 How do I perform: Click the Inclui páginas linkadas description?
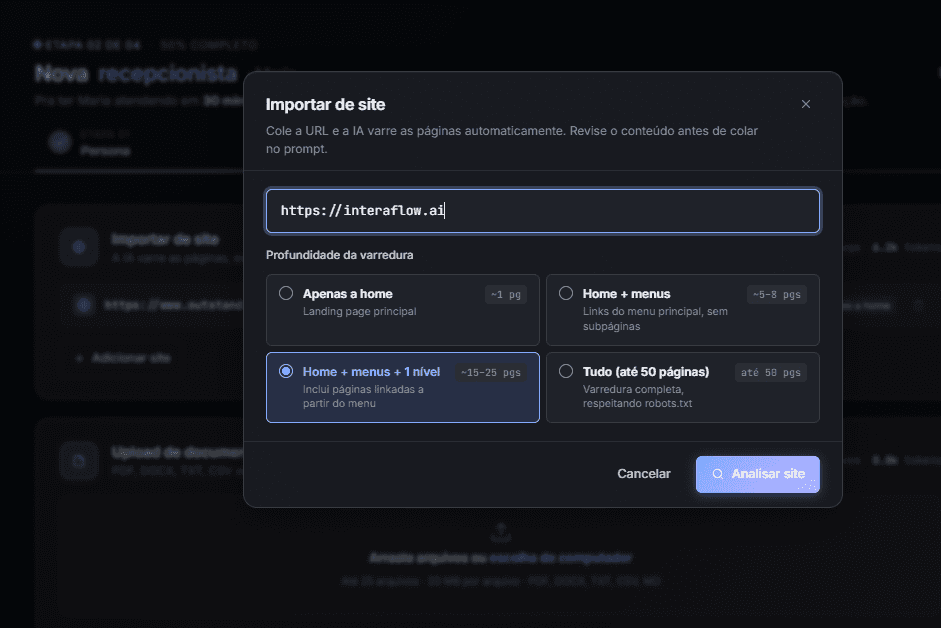363,396
